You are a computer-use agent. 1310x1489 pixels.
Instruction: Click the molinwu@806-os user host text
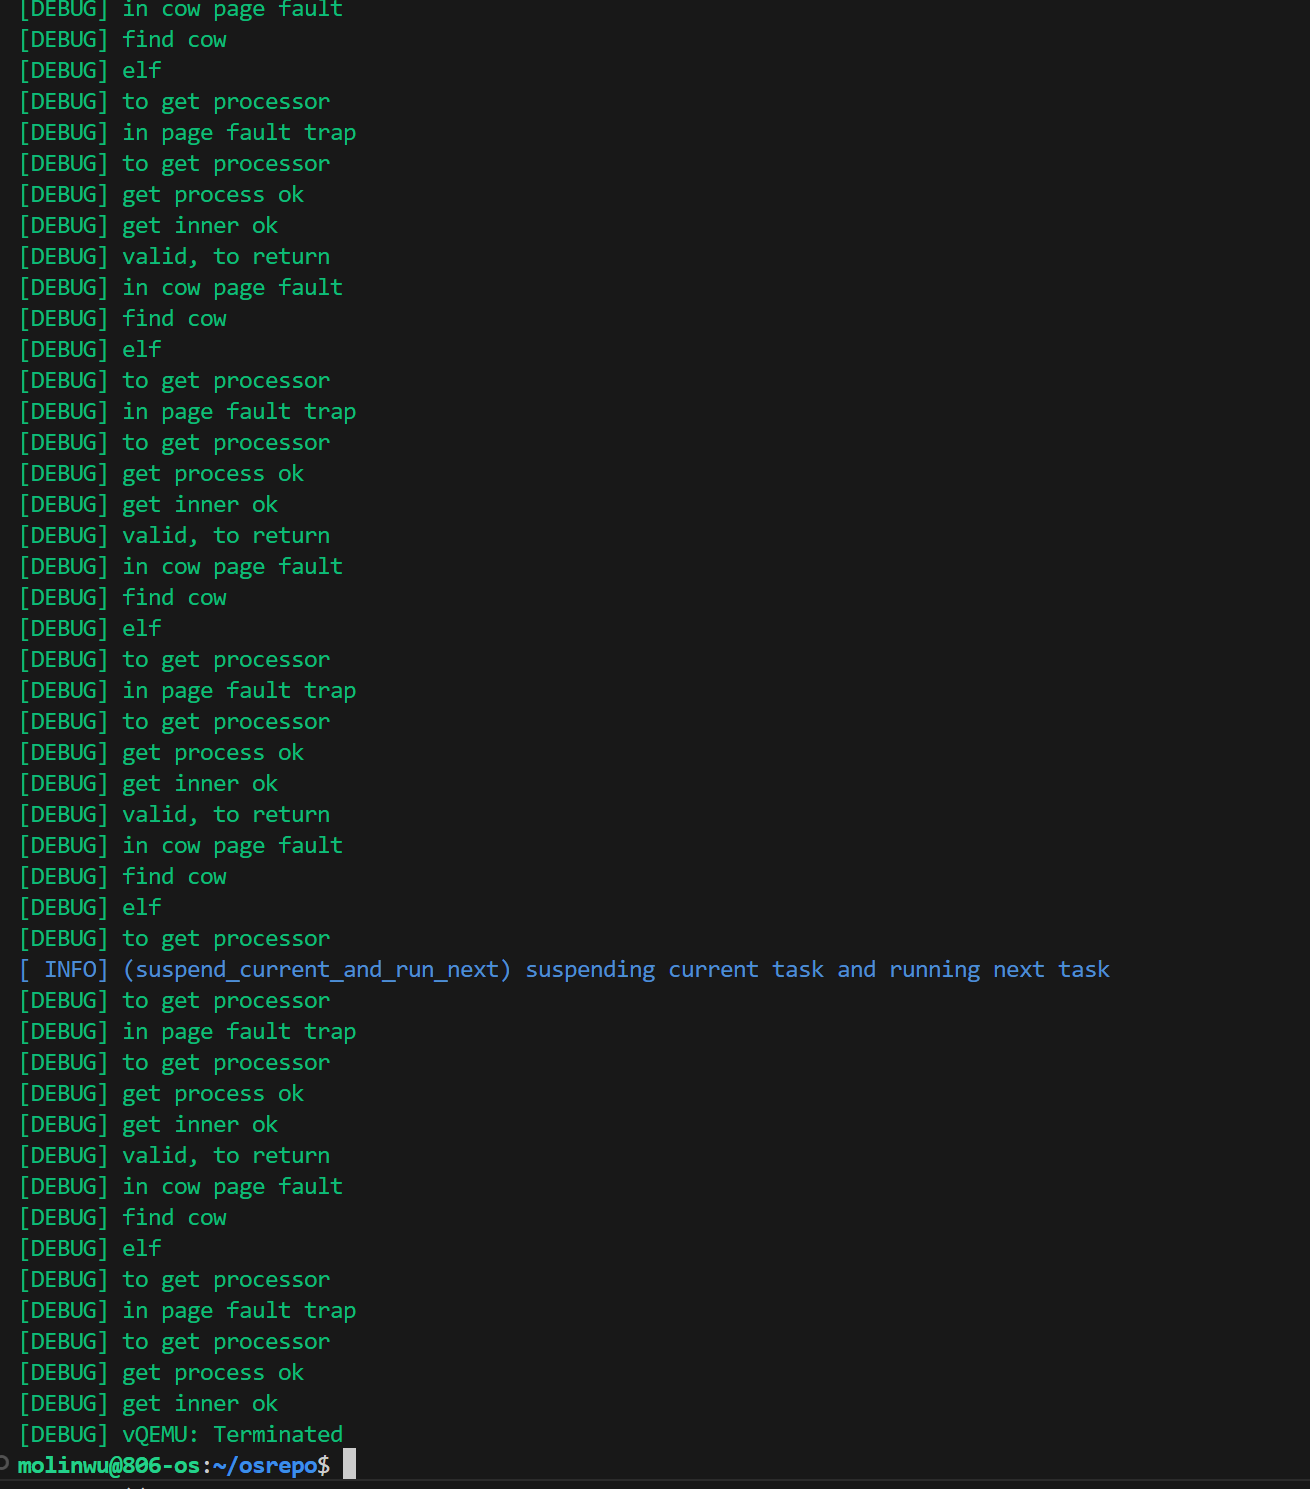coord(109,1465)
